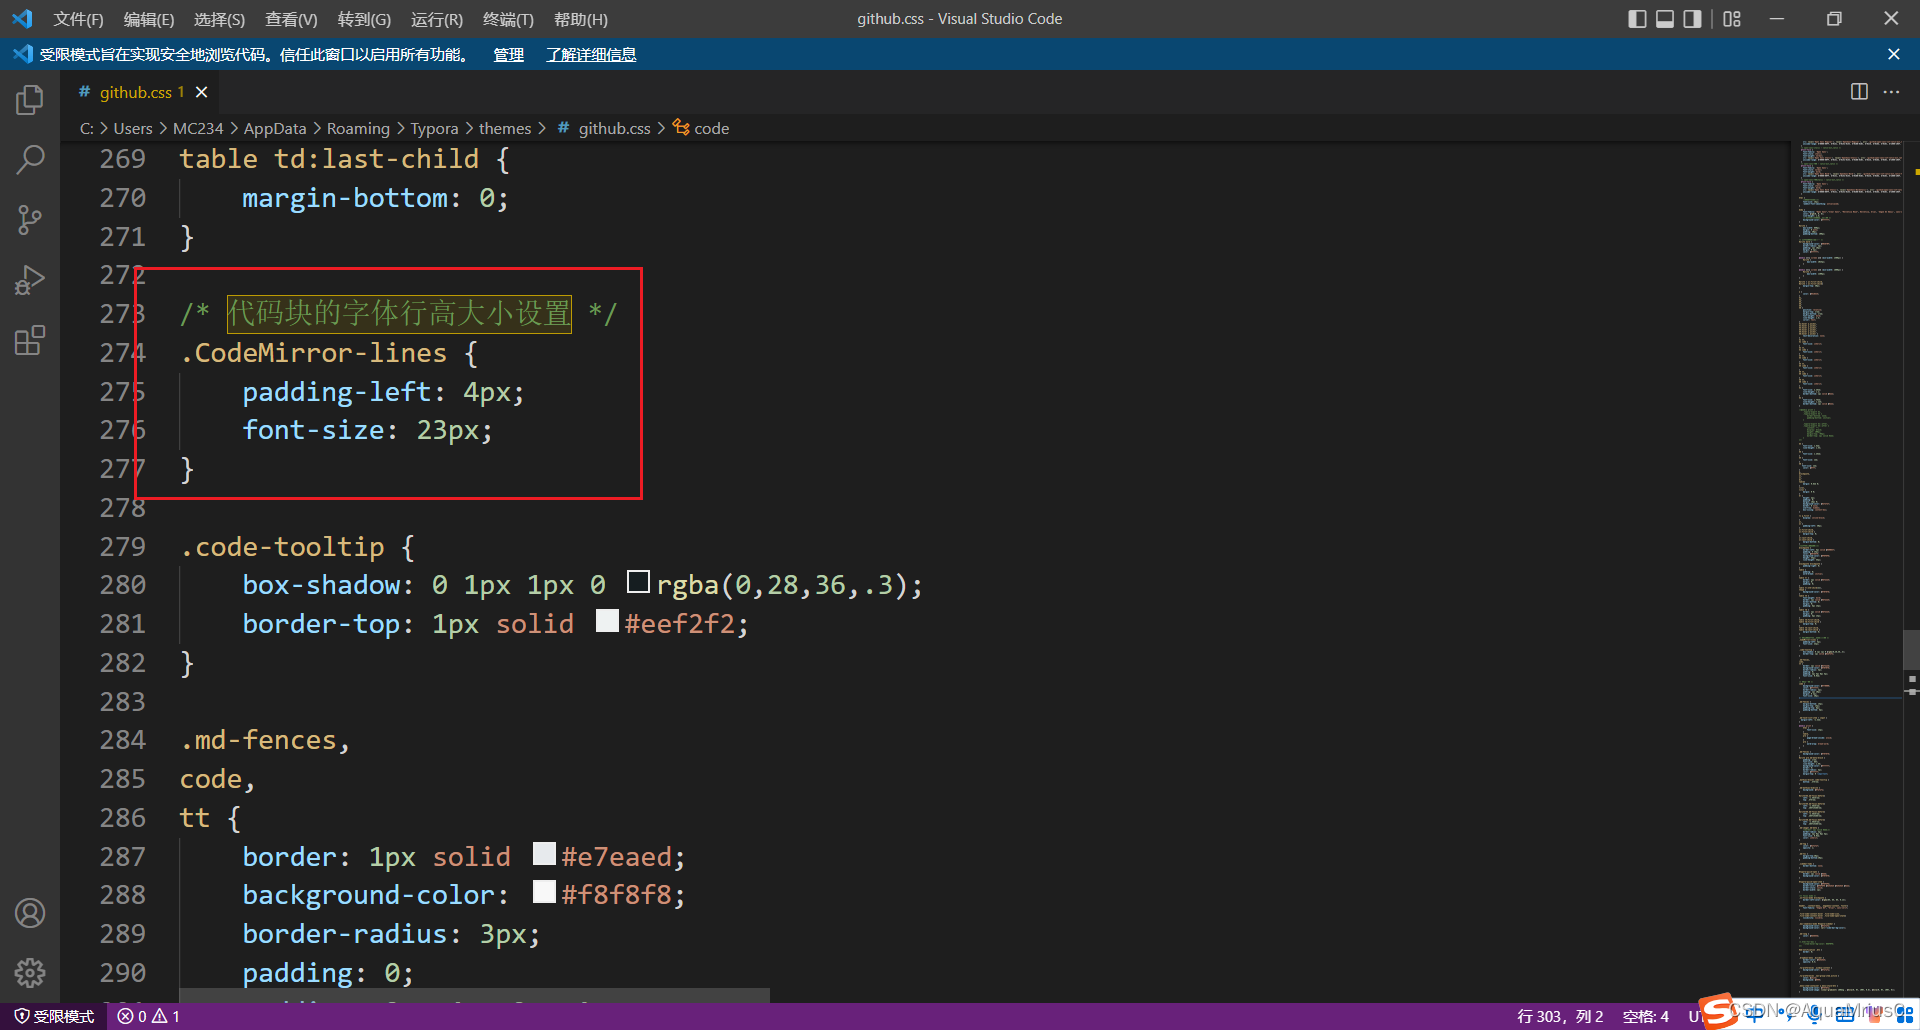
Task: Open color picker for #e7eaed swatch
Action: [544, 854]
